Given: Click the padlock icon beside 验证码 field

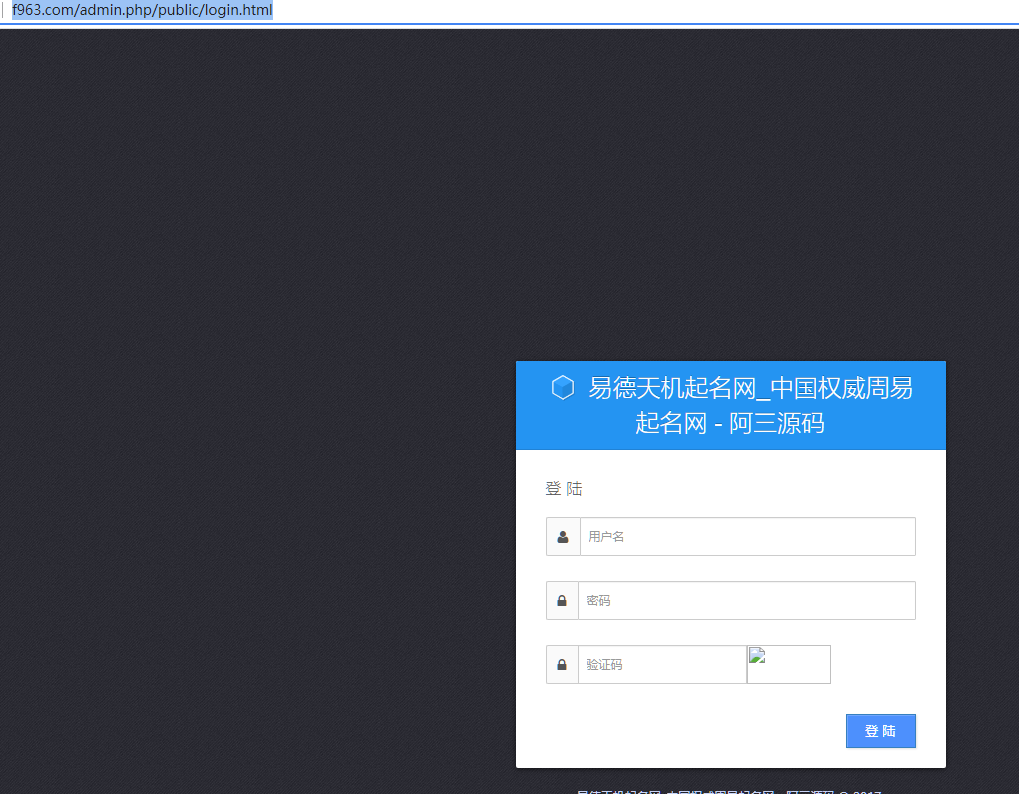Looking at the screenshot, I should click(562, 665).
